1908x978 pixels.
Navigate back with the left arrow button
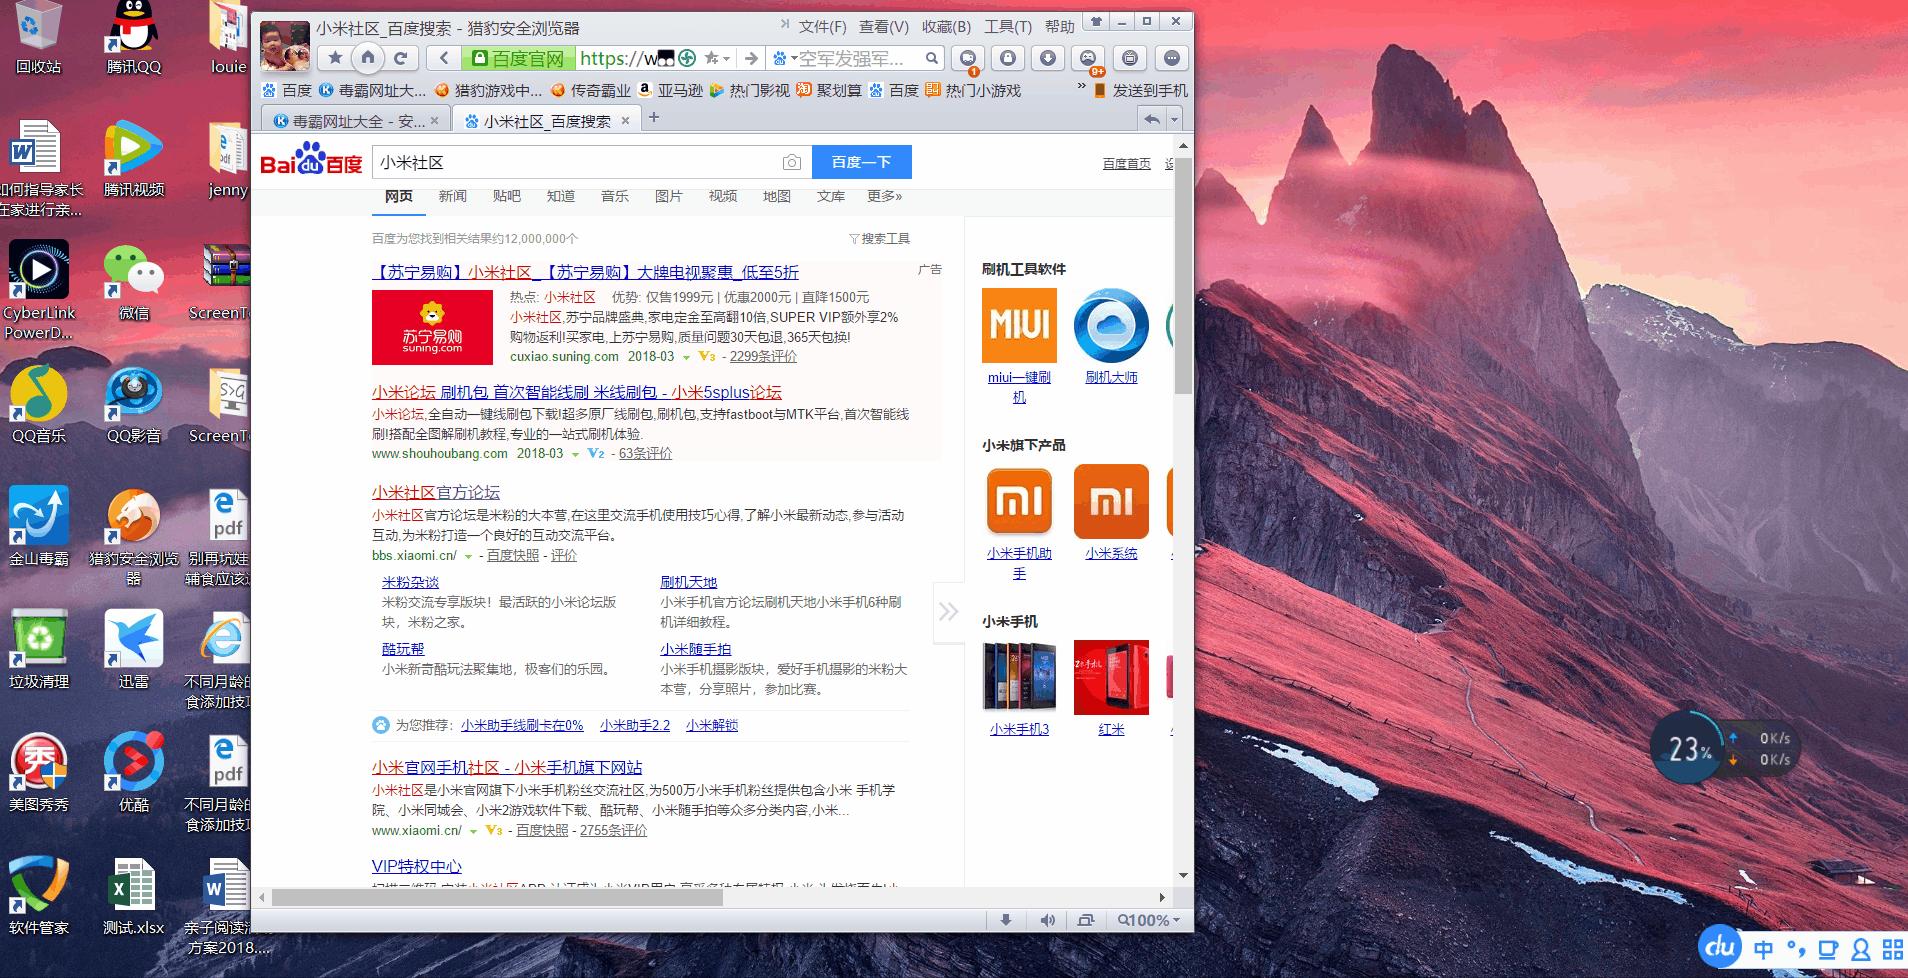click(443, 58)
